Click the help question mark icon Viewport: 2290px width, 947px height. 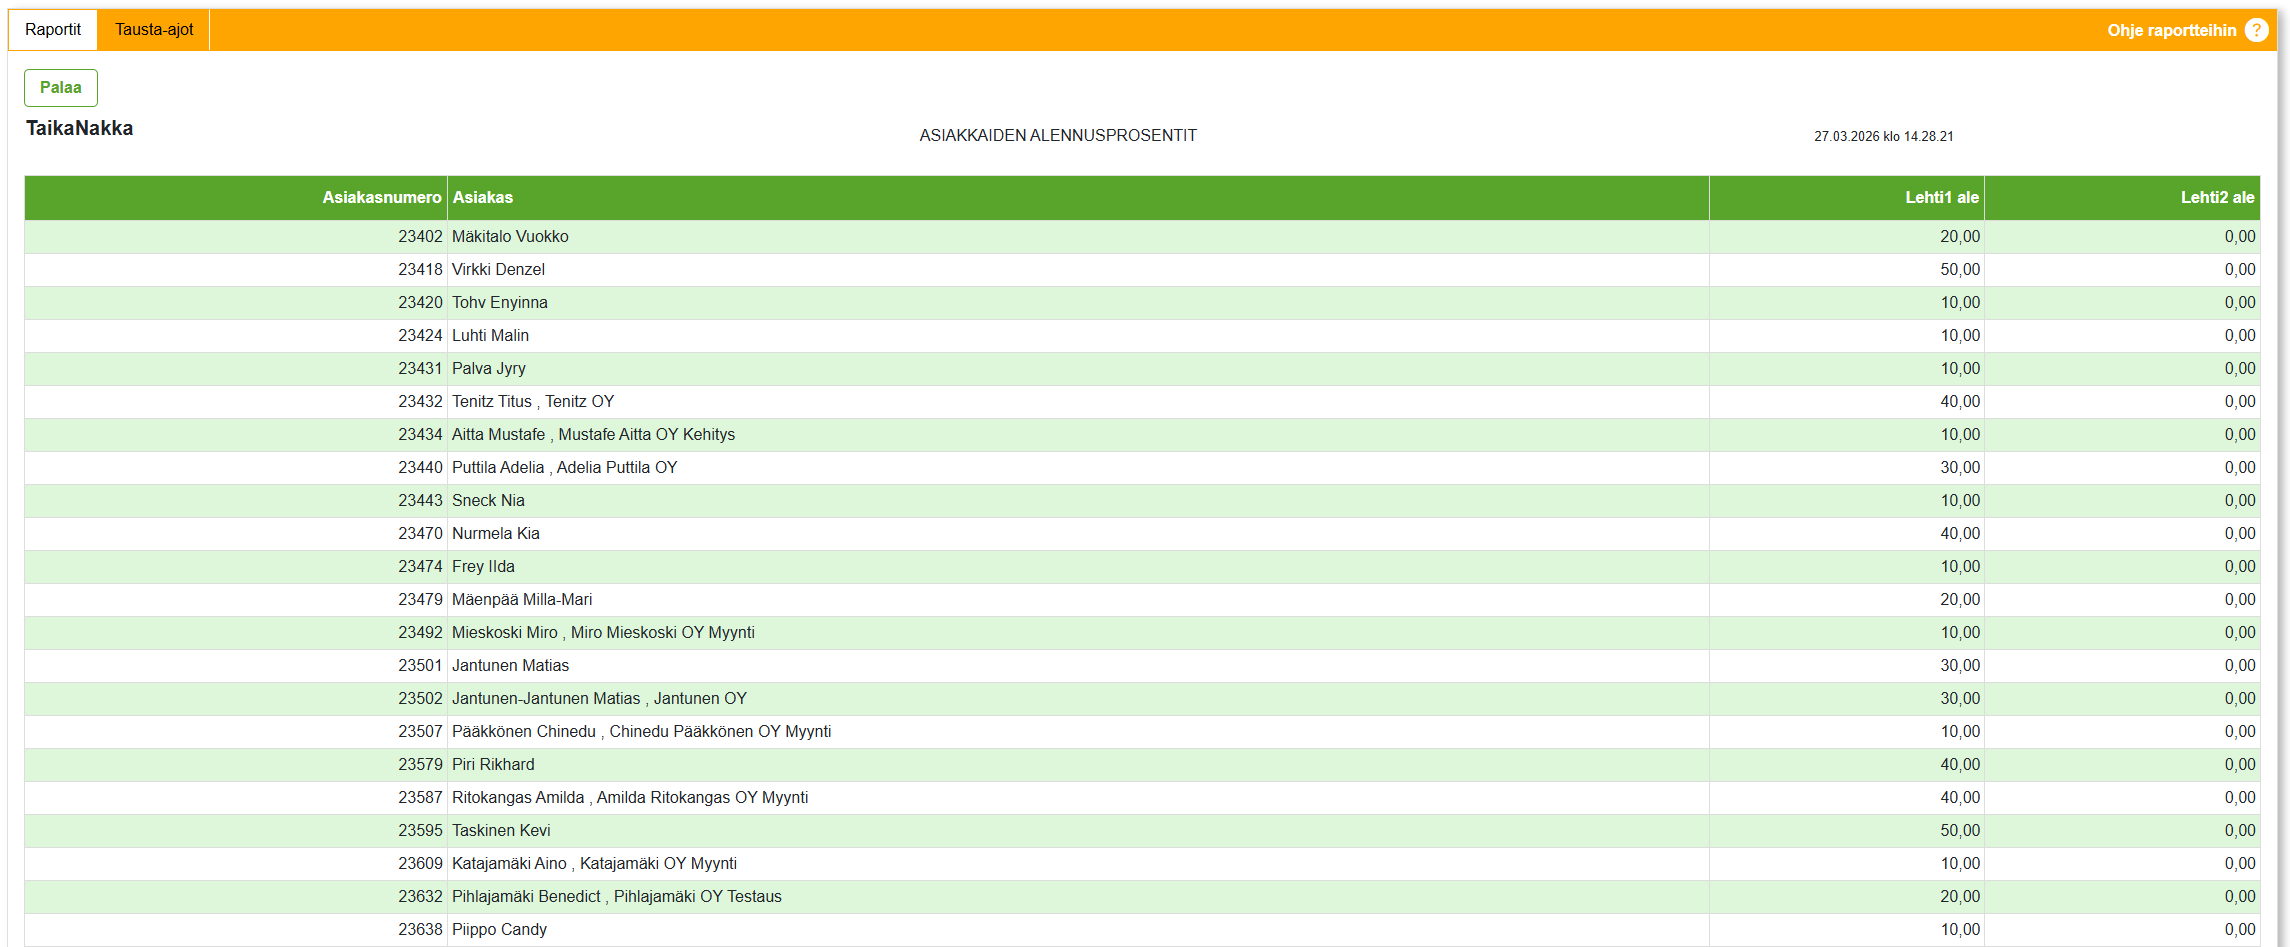pos(2256,30)
